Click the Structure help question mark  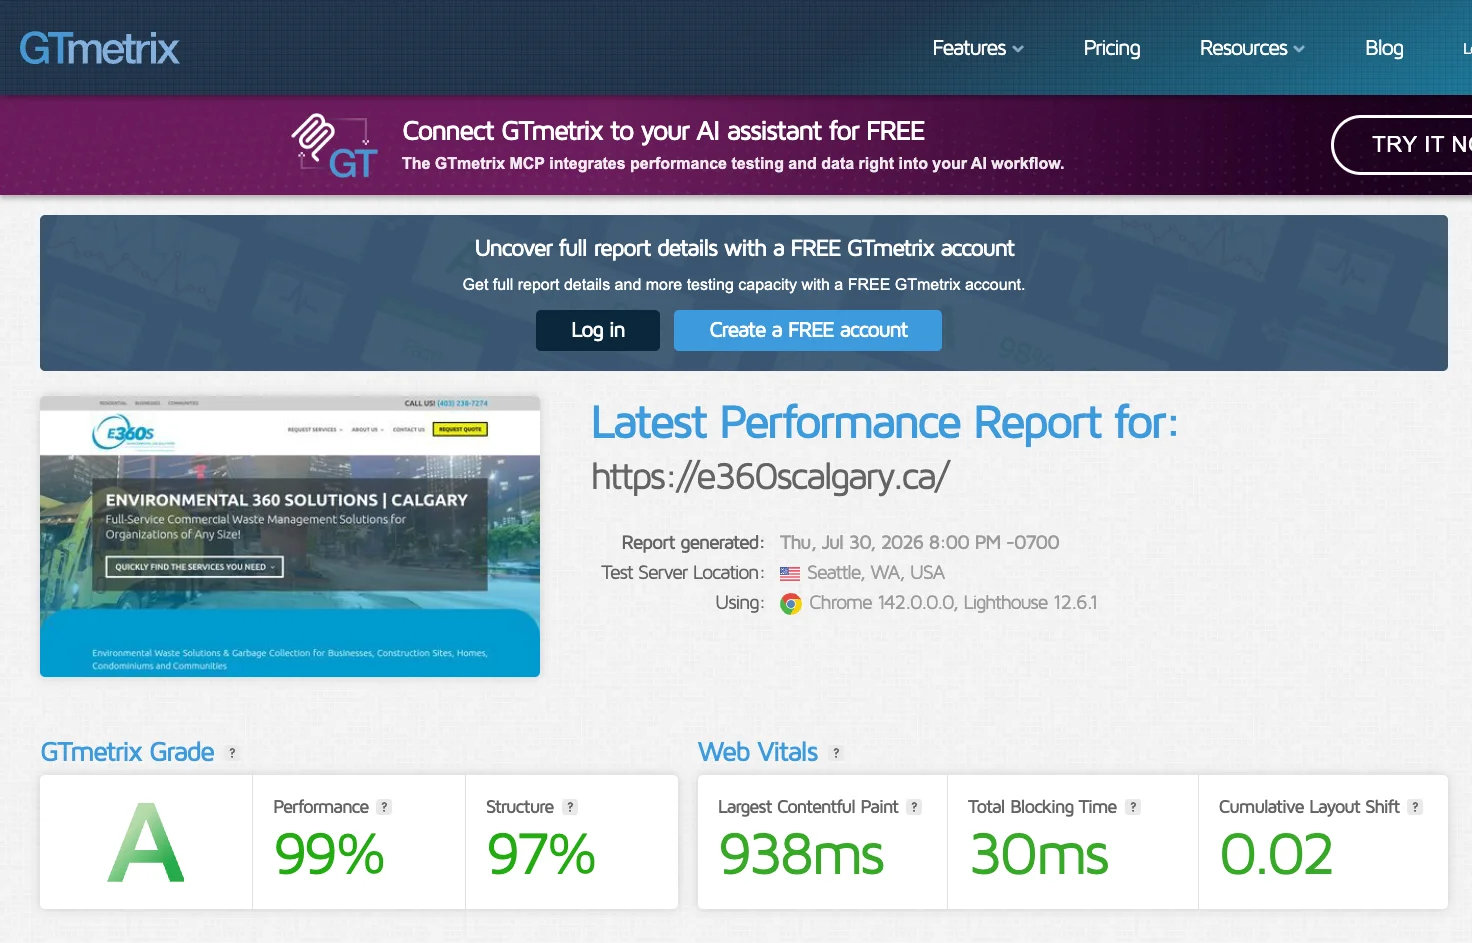click(570, 807)
